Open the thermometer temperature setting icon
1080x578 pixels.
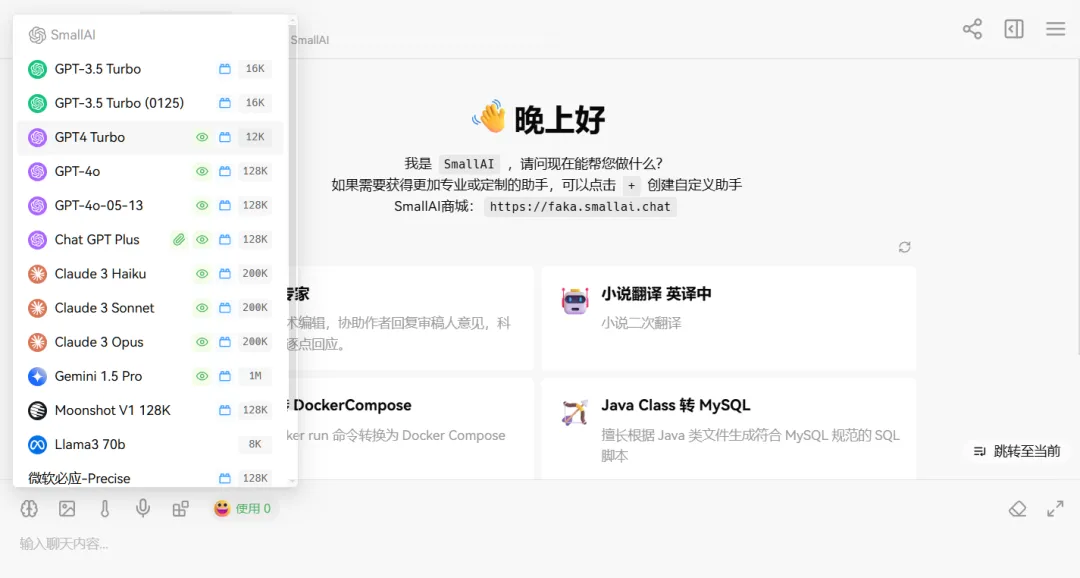[105, 508]
